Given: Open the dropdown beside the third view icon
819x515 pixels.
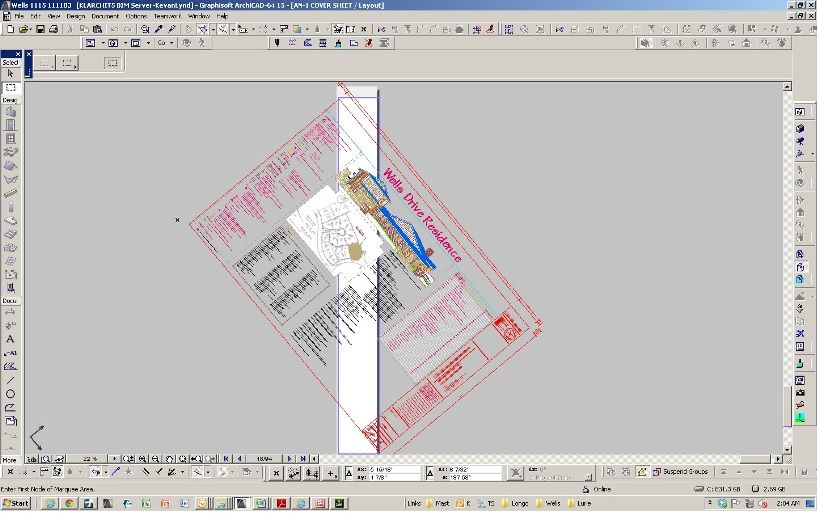Looking at the screenshot, I should click(x=148, y=43).
